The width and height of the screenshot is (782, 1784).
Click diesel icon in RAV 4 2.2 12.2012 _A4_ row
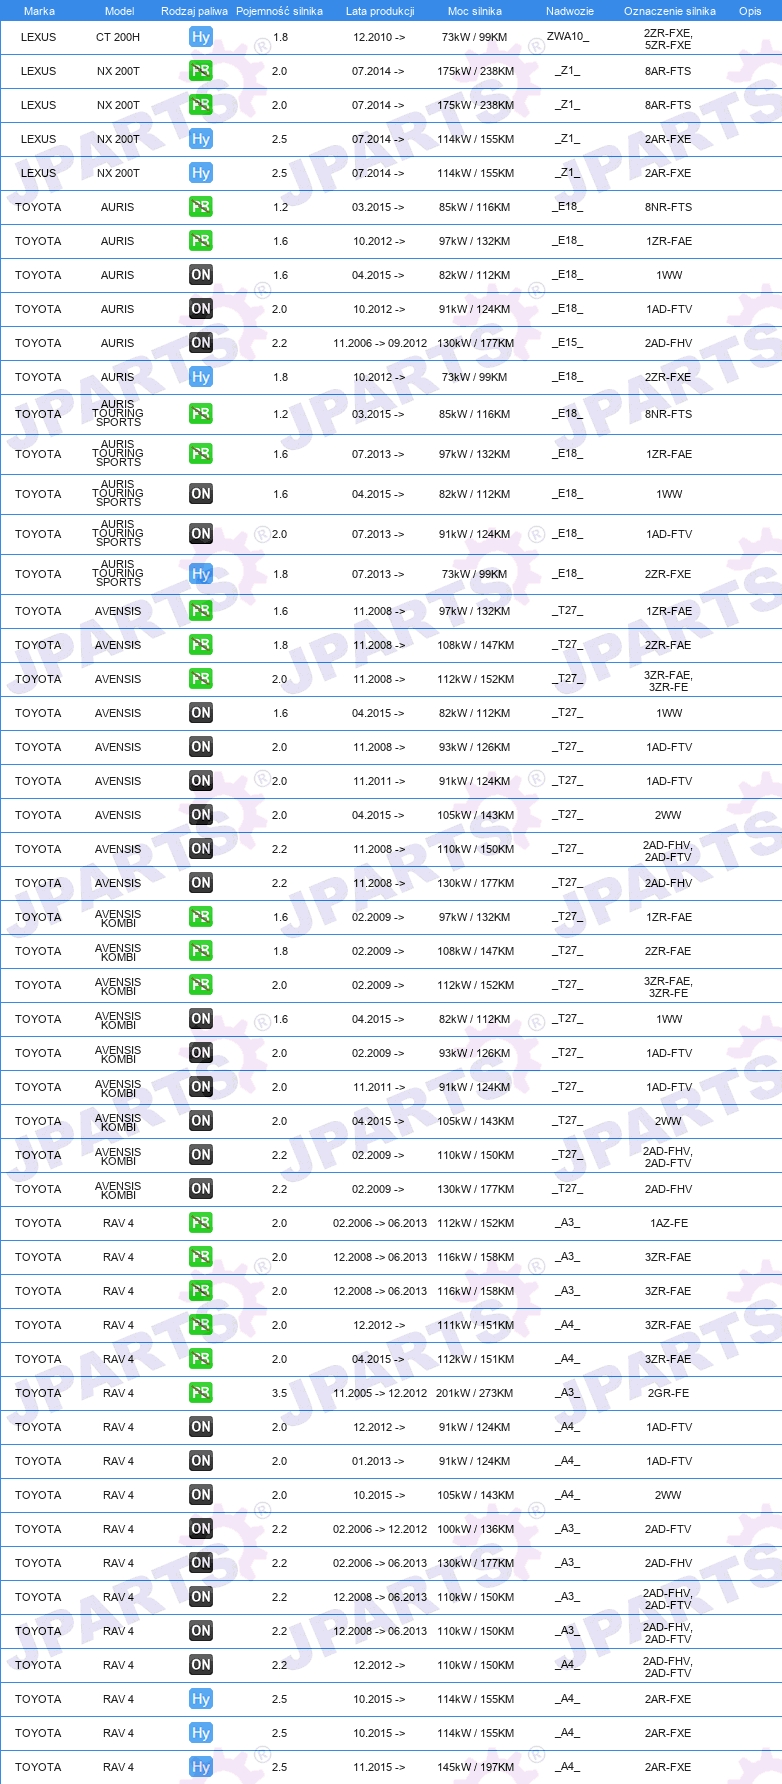point(201,1665)
